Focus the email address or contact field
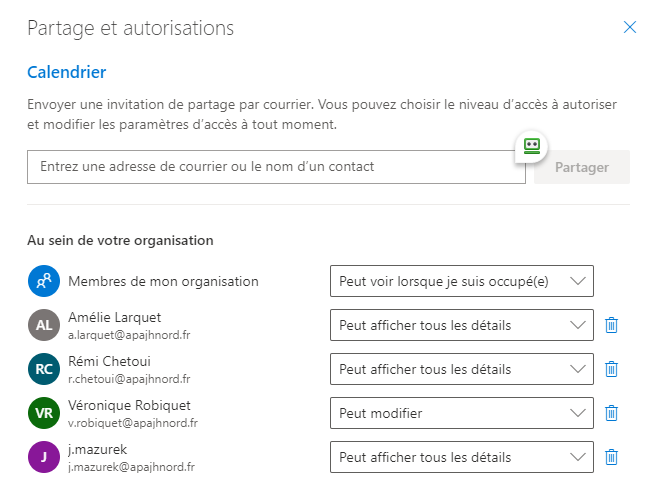 (276, 167)
